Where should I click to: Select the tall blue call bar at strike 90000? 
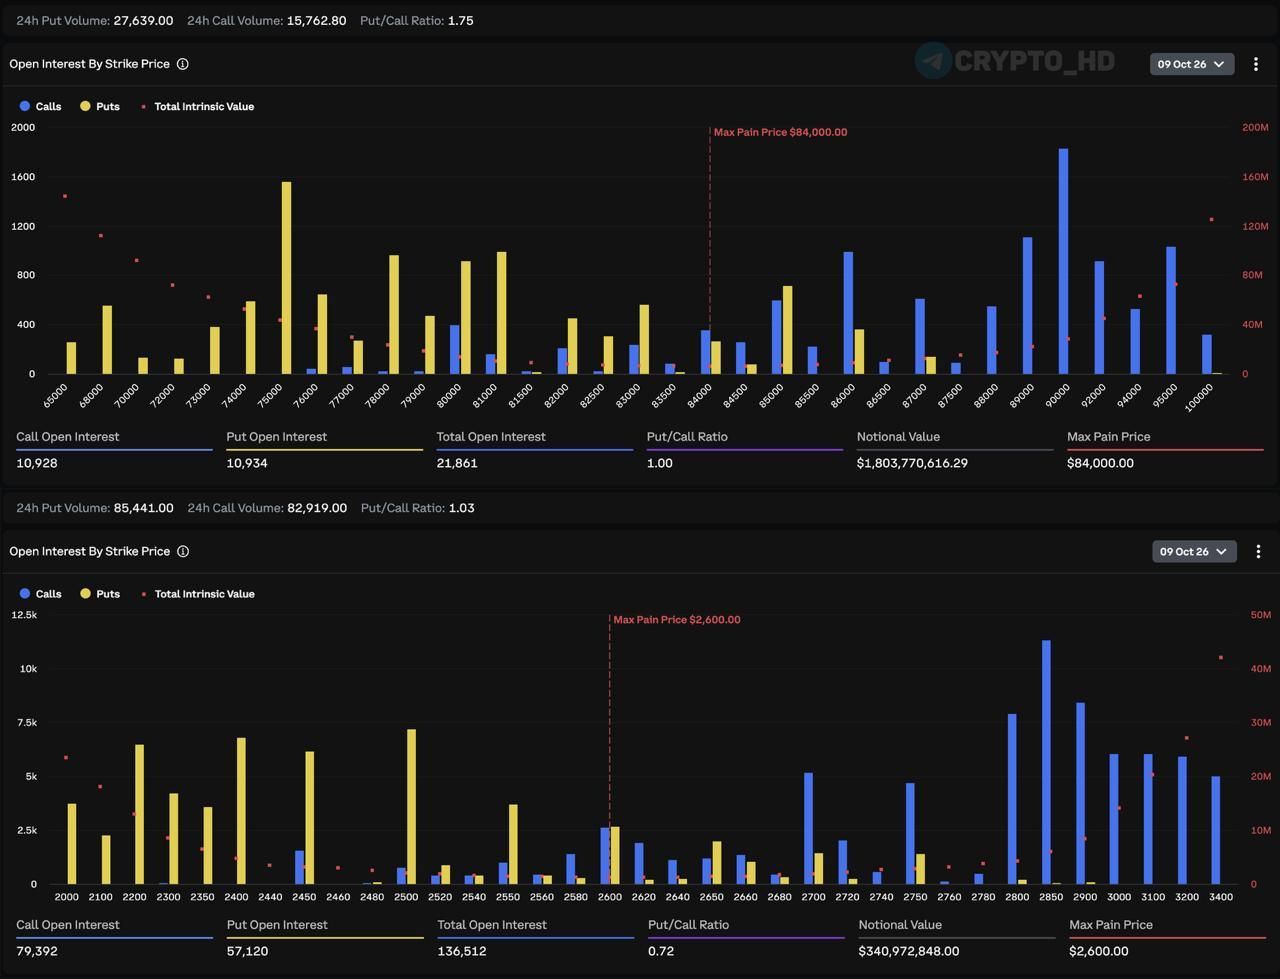coord(1063,261)
